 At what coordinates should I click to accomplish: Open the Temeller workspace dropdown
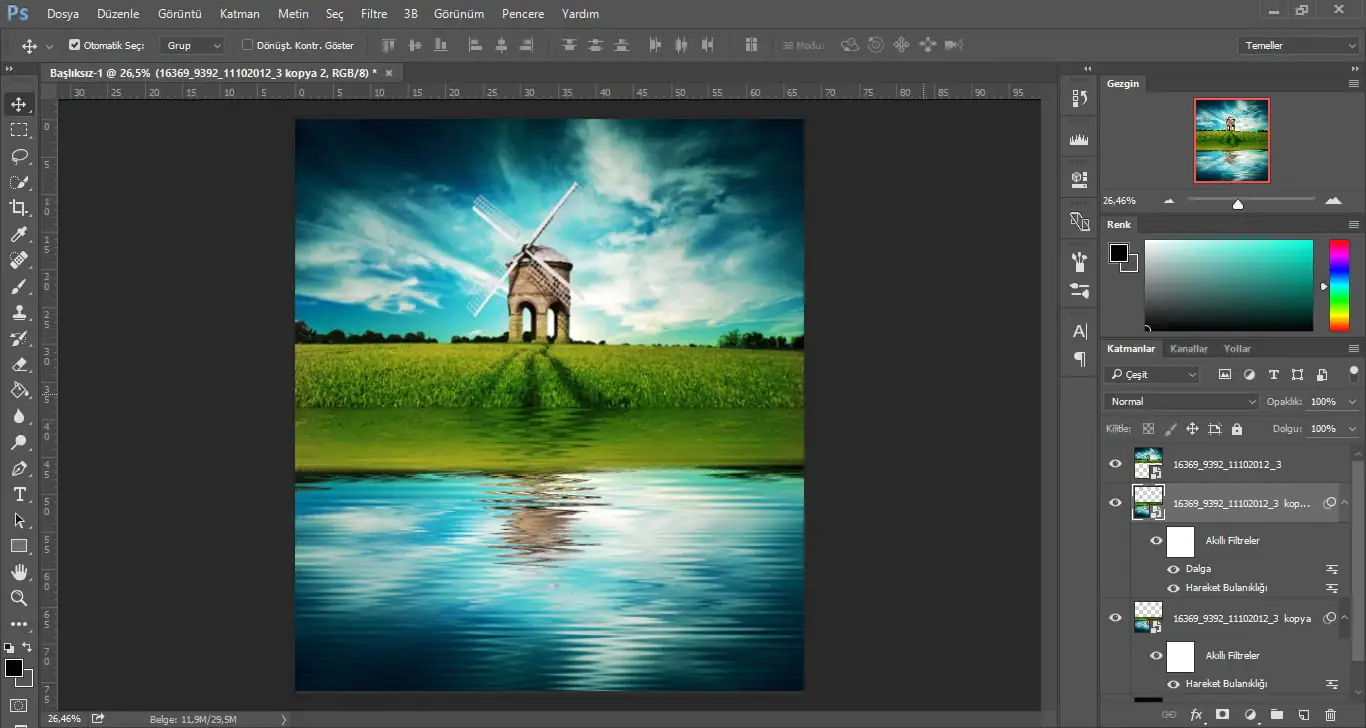click(1297, 45)
